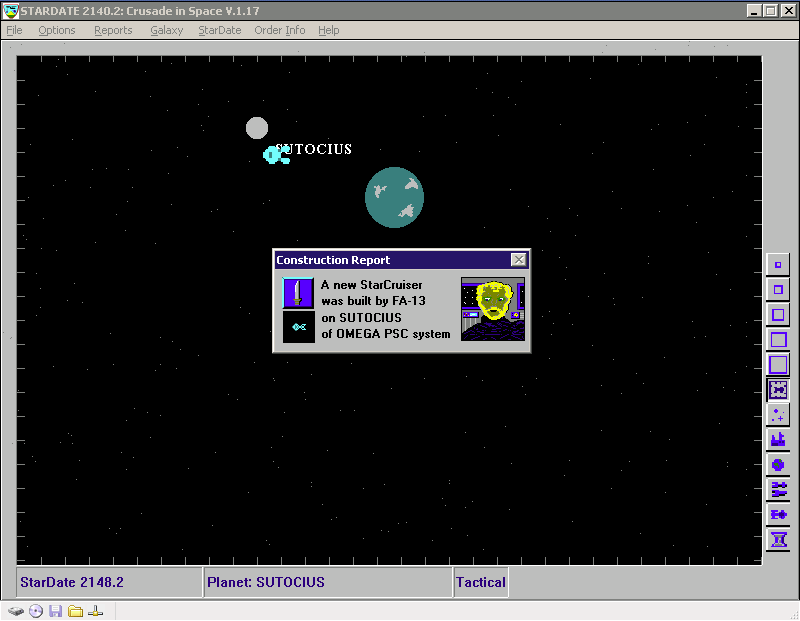This screenshot has width=800, height=621.
Task: Select the second-largest square zoom level button
Action: point(778,340)
